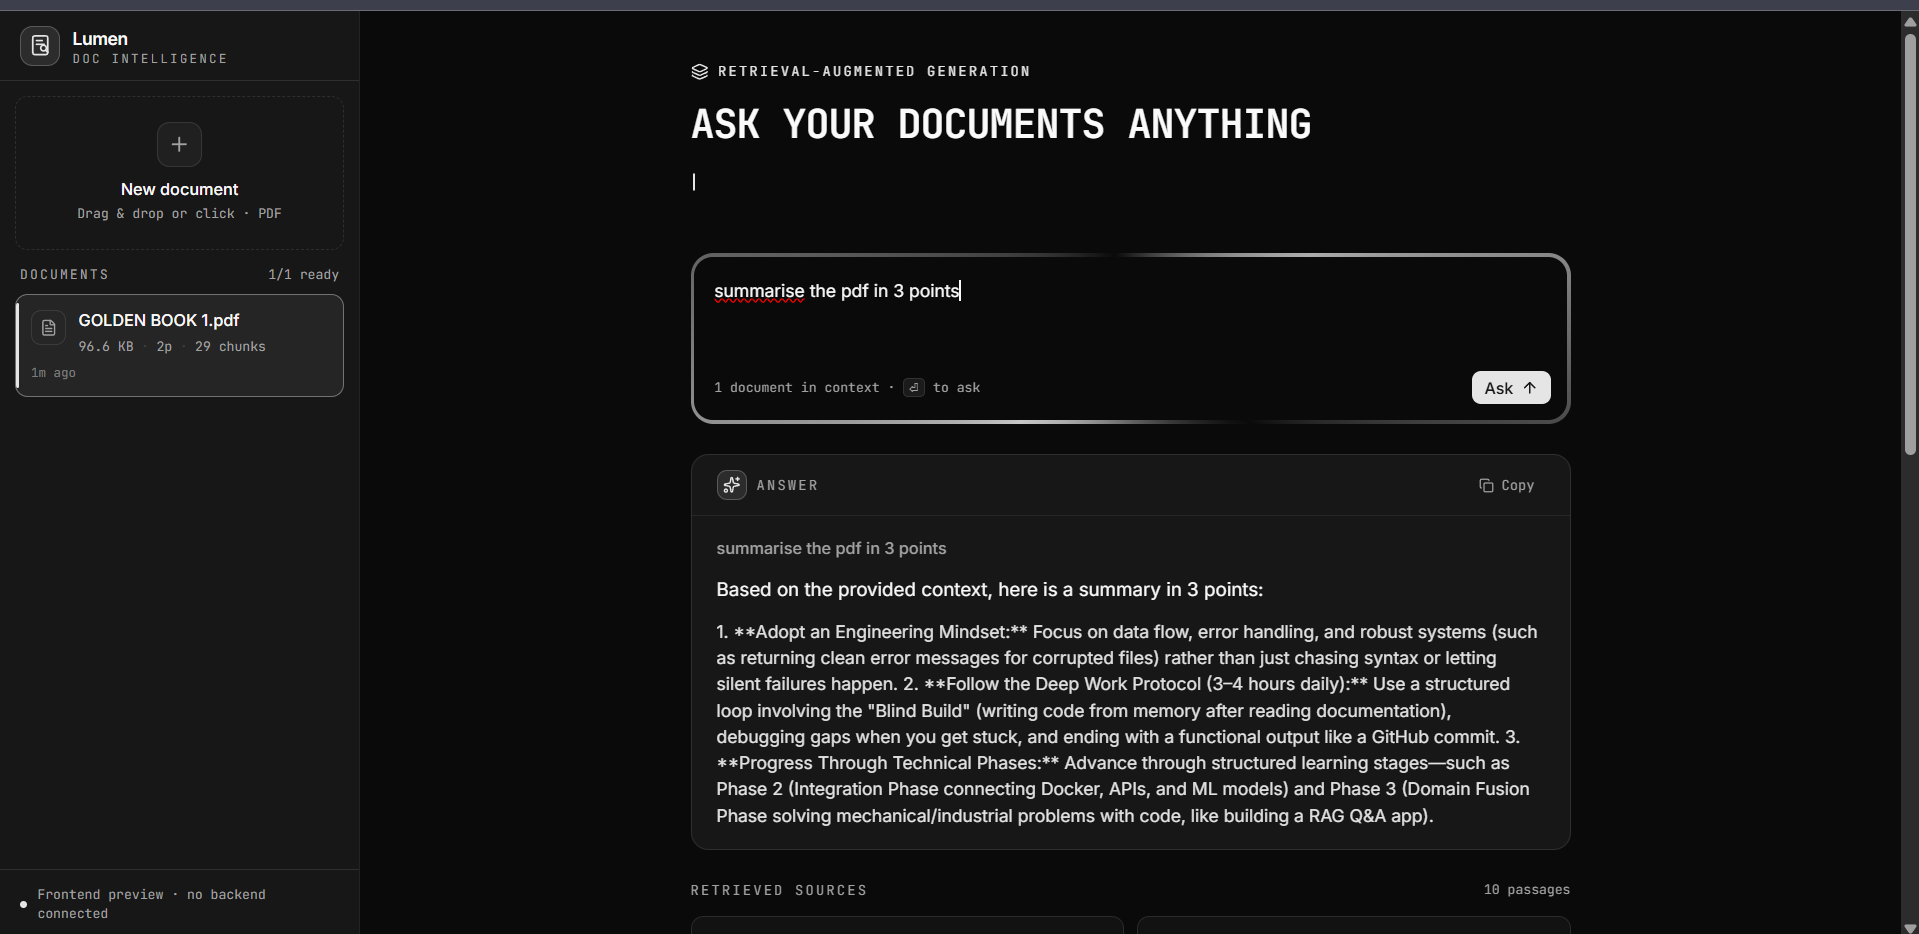Click the scrollbar up arrow
The height and width of the screenshot is (934, 1919).
1910,21
